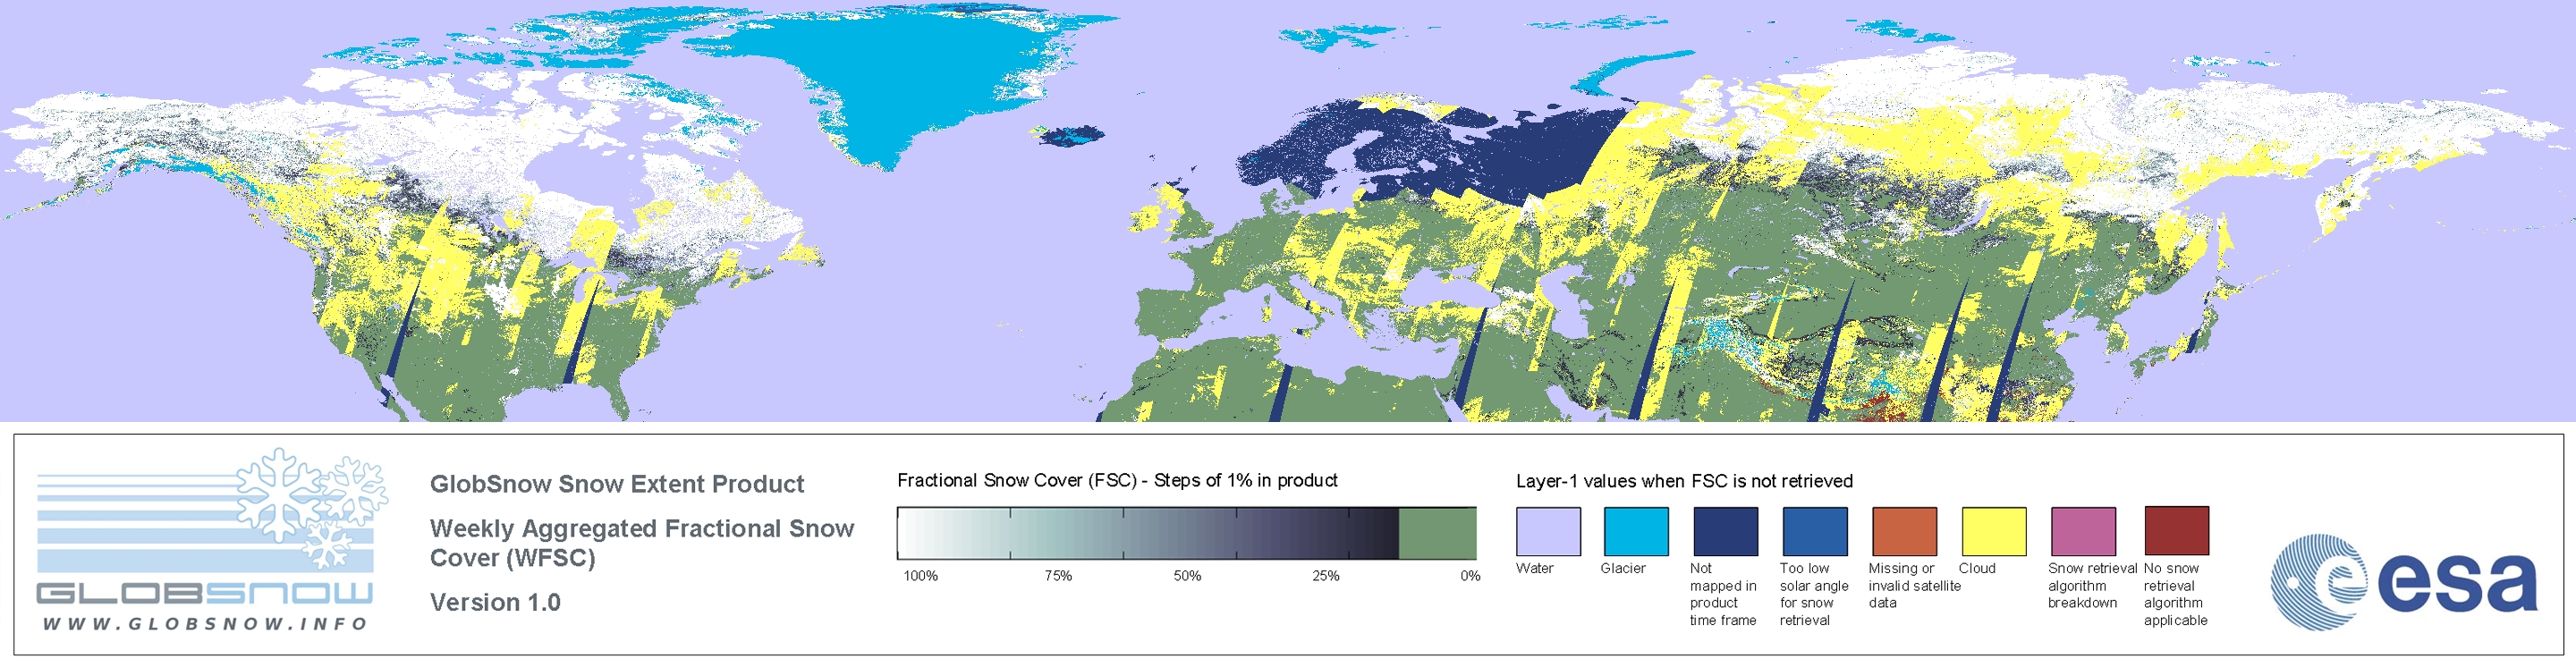The width and height of the screenshot is (2576, 667).
Task: Click the 'GlobSnow Snow Extent Product' title
Action: pos(617,484)
